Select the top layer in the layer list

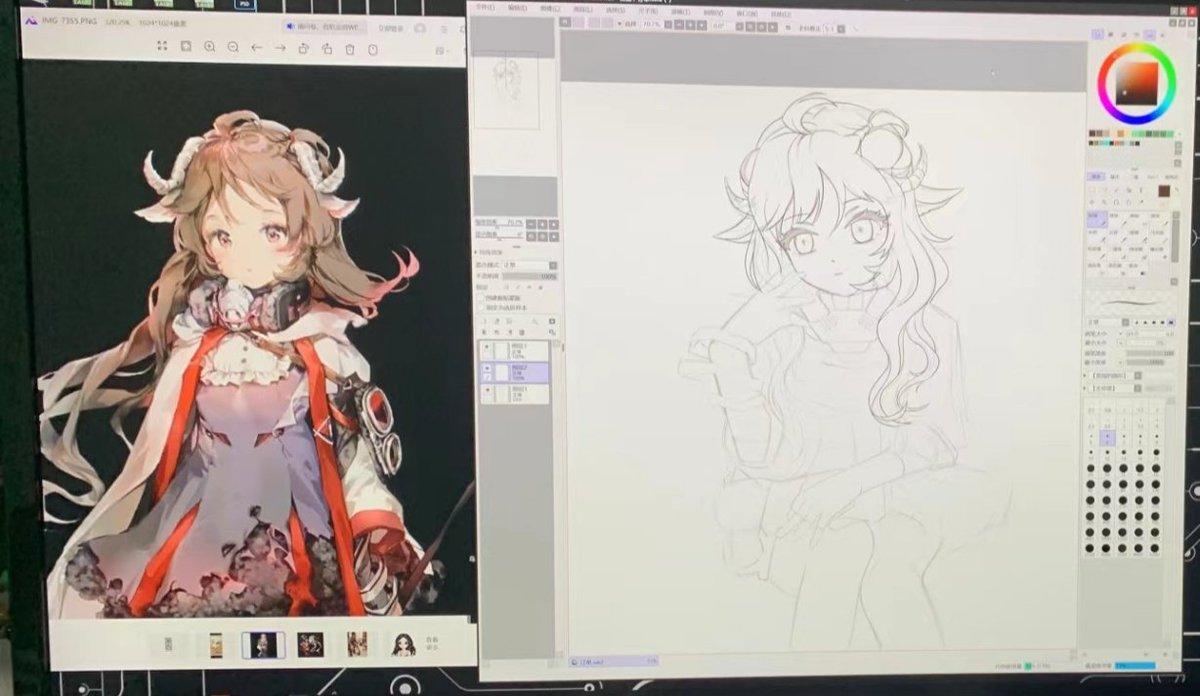click(515, 351)
